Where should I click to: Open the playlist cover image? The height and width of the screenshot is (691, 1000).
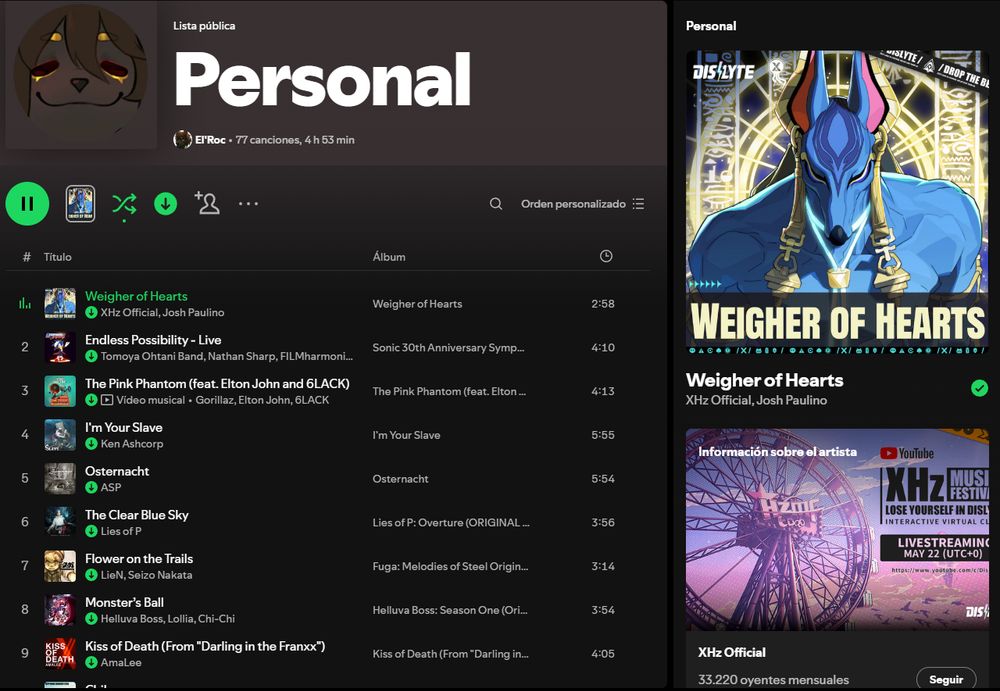pos(81,75)
